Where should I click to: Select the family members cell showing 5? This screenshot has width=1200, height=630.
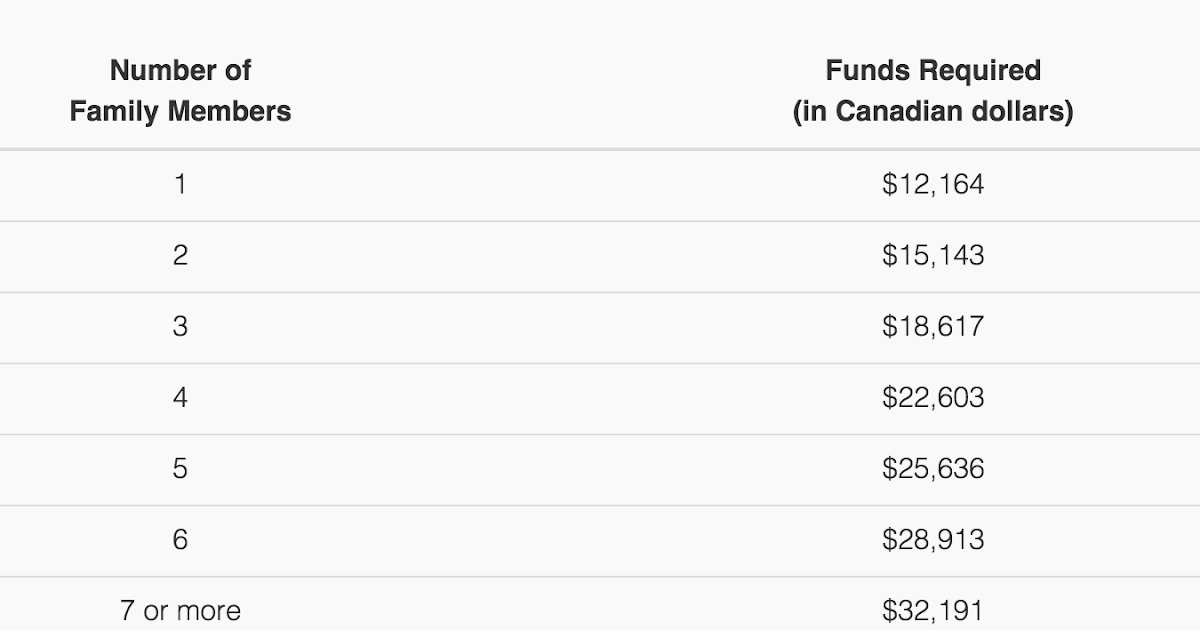(x=180, y=469)
